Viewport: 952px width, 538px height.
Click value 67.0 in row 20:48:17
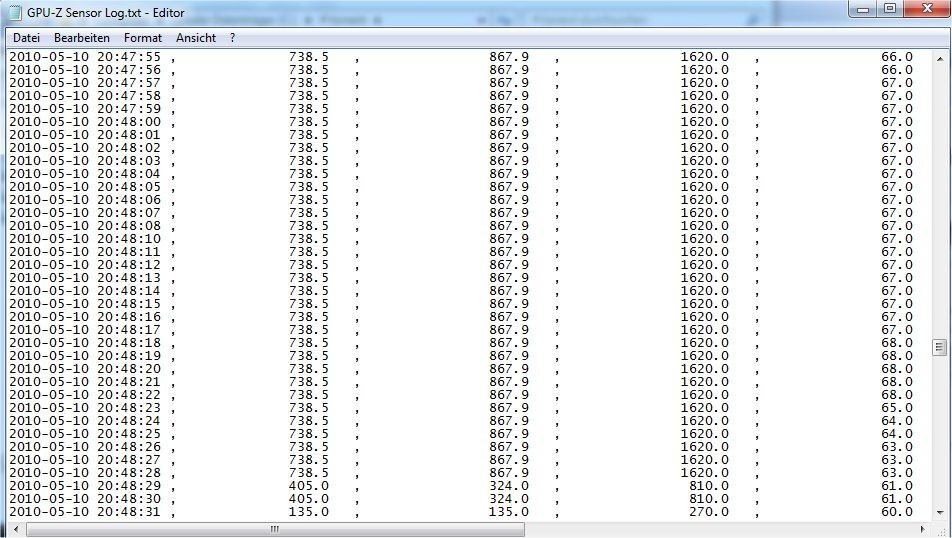point(897,330)
